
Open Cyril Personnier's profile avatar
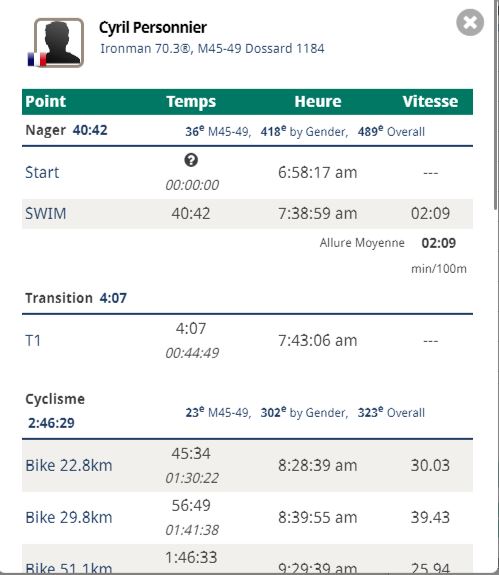click(59, 43)
